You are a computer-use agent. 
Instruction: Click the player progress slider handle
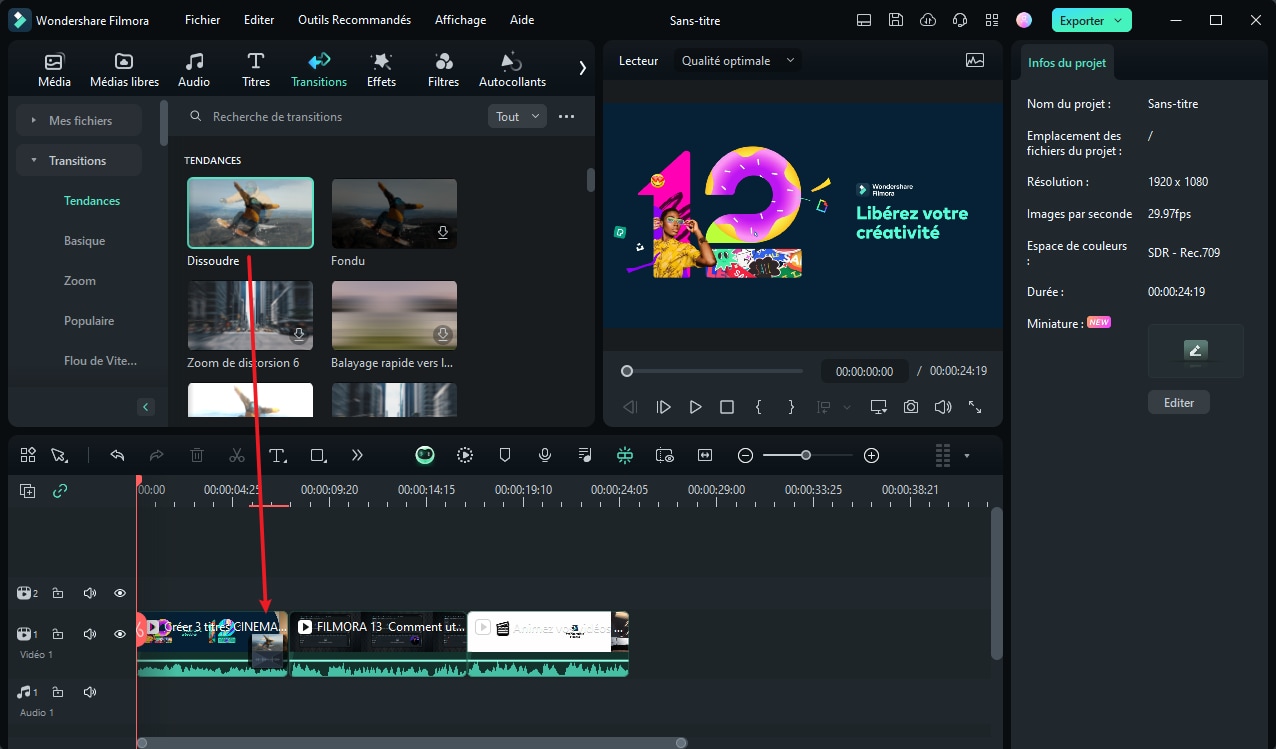tap(627, 371)
